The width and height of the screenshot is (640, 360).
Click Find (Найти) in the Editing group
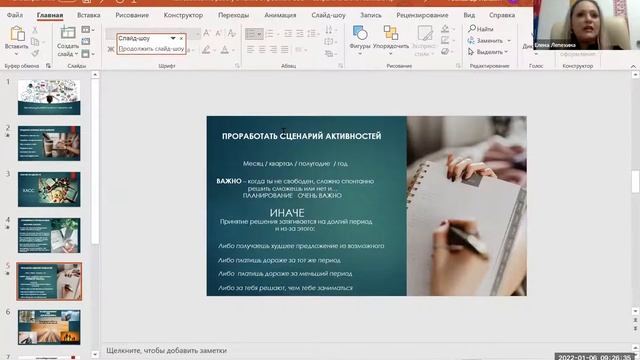click(x=481, y=29)
